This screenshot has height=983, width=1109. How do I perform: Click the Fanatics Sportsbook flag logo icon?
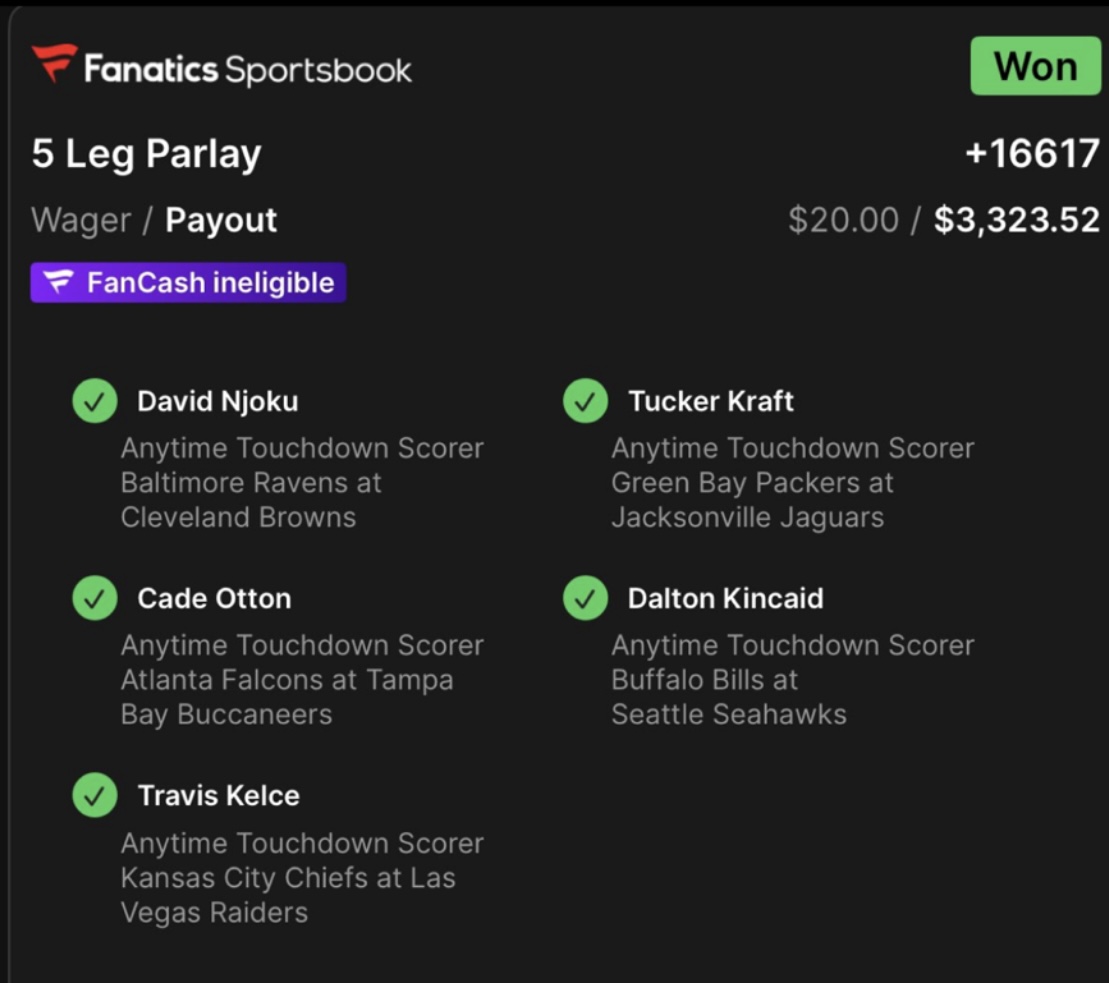54,64
